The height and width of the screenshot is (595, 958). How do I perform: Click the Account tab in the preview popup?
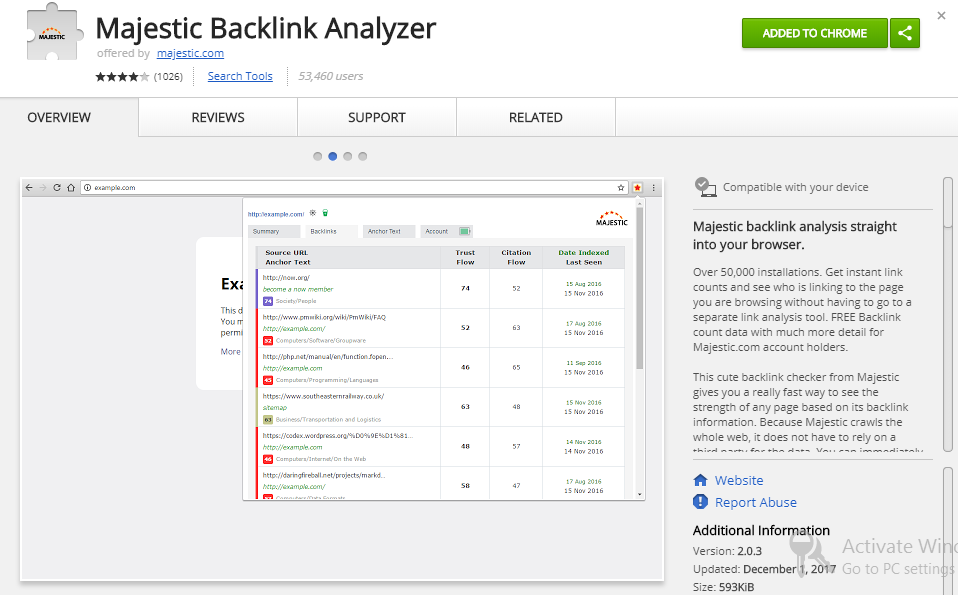click(x=446, y=232)
